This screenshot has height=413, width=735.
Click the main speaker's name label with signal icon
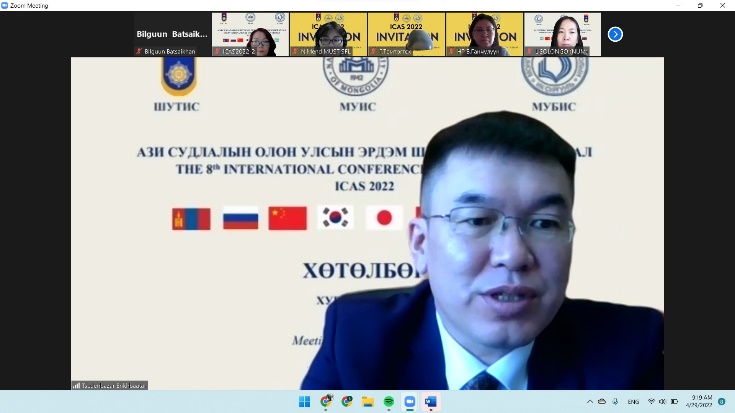[x=109, y=385]
